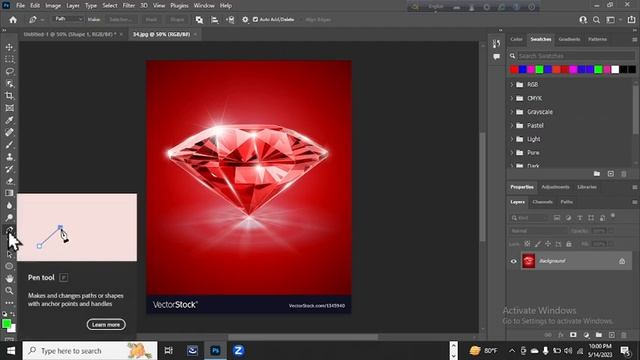Open the Edit Toolbar three-dots menu
Image resolution: width=640 pixels, height=360 pixels.
click(9, 303)
